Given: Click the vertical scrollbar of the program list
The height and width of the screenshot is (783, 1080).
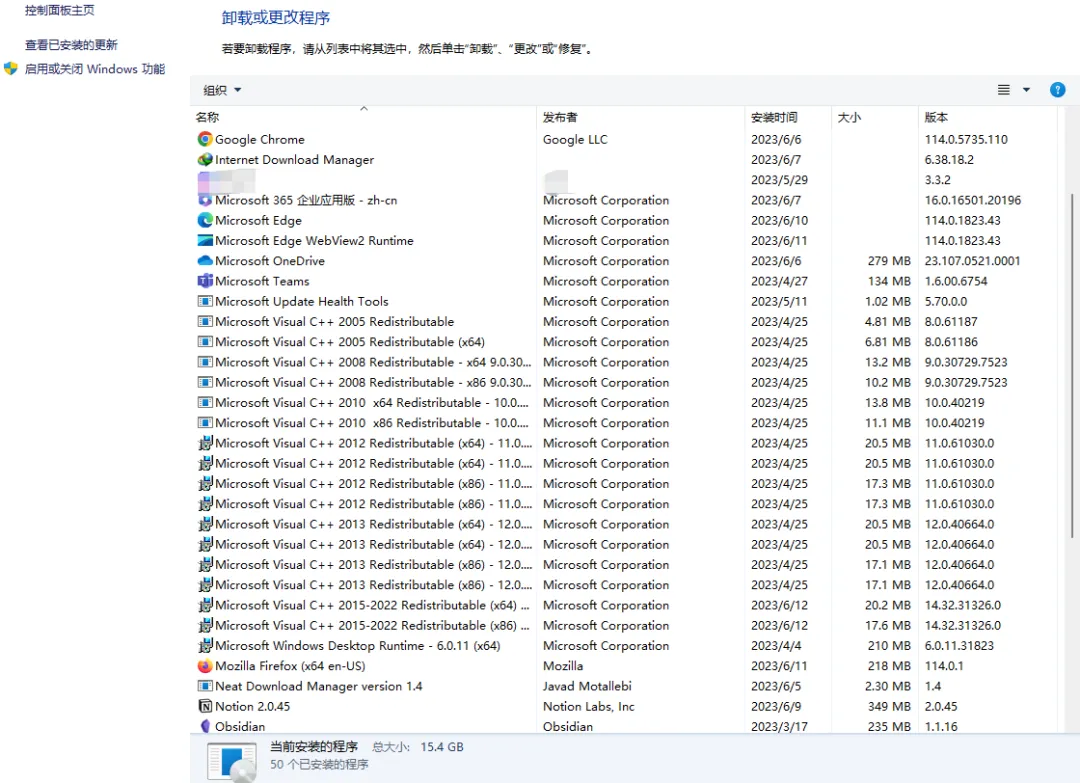Looking at the screenshot, I should [x=1072, y=365].
